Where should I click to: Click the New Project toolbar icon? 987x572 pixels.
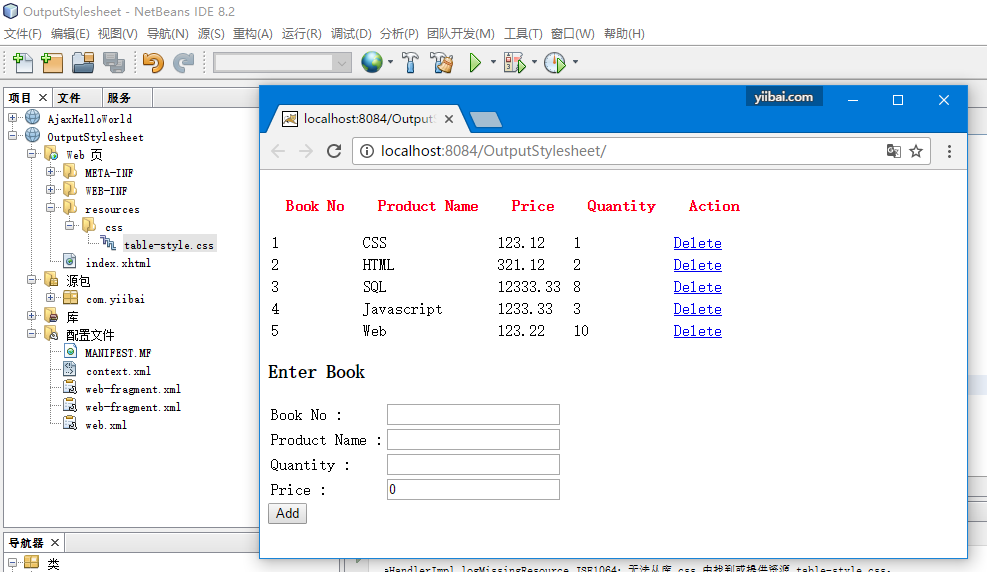pyautogui.click(x=52, y=63)
